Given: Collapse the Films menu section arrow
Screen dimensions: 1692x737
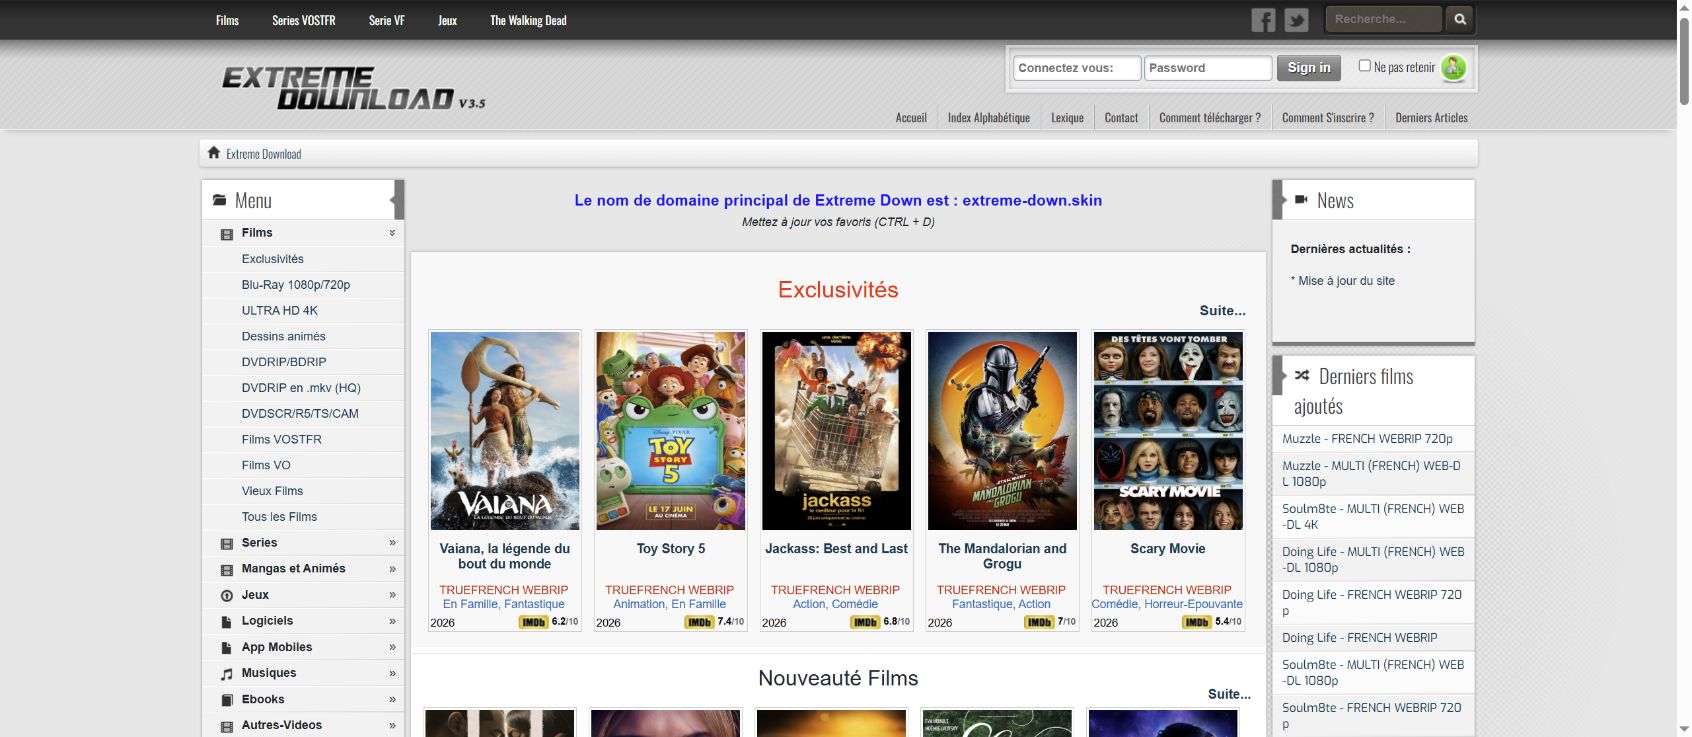Looking at the screenshot, I should (x=392, y=233).
